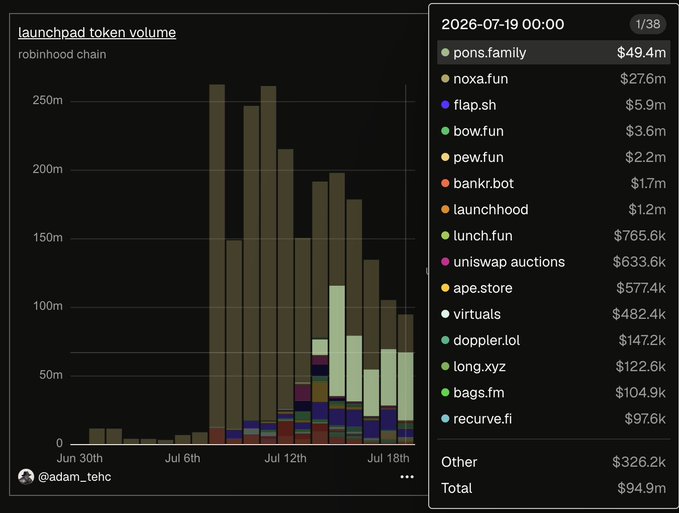Select the doppler.lol legend row
Screen dimensions: 679x513
coord(553,340)
